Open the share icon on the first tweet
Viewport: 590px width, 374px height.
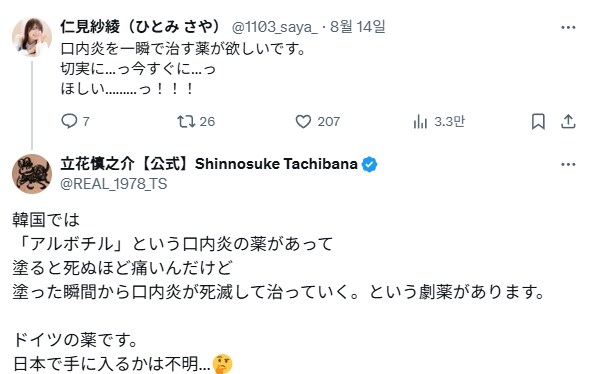coord(568,122)
